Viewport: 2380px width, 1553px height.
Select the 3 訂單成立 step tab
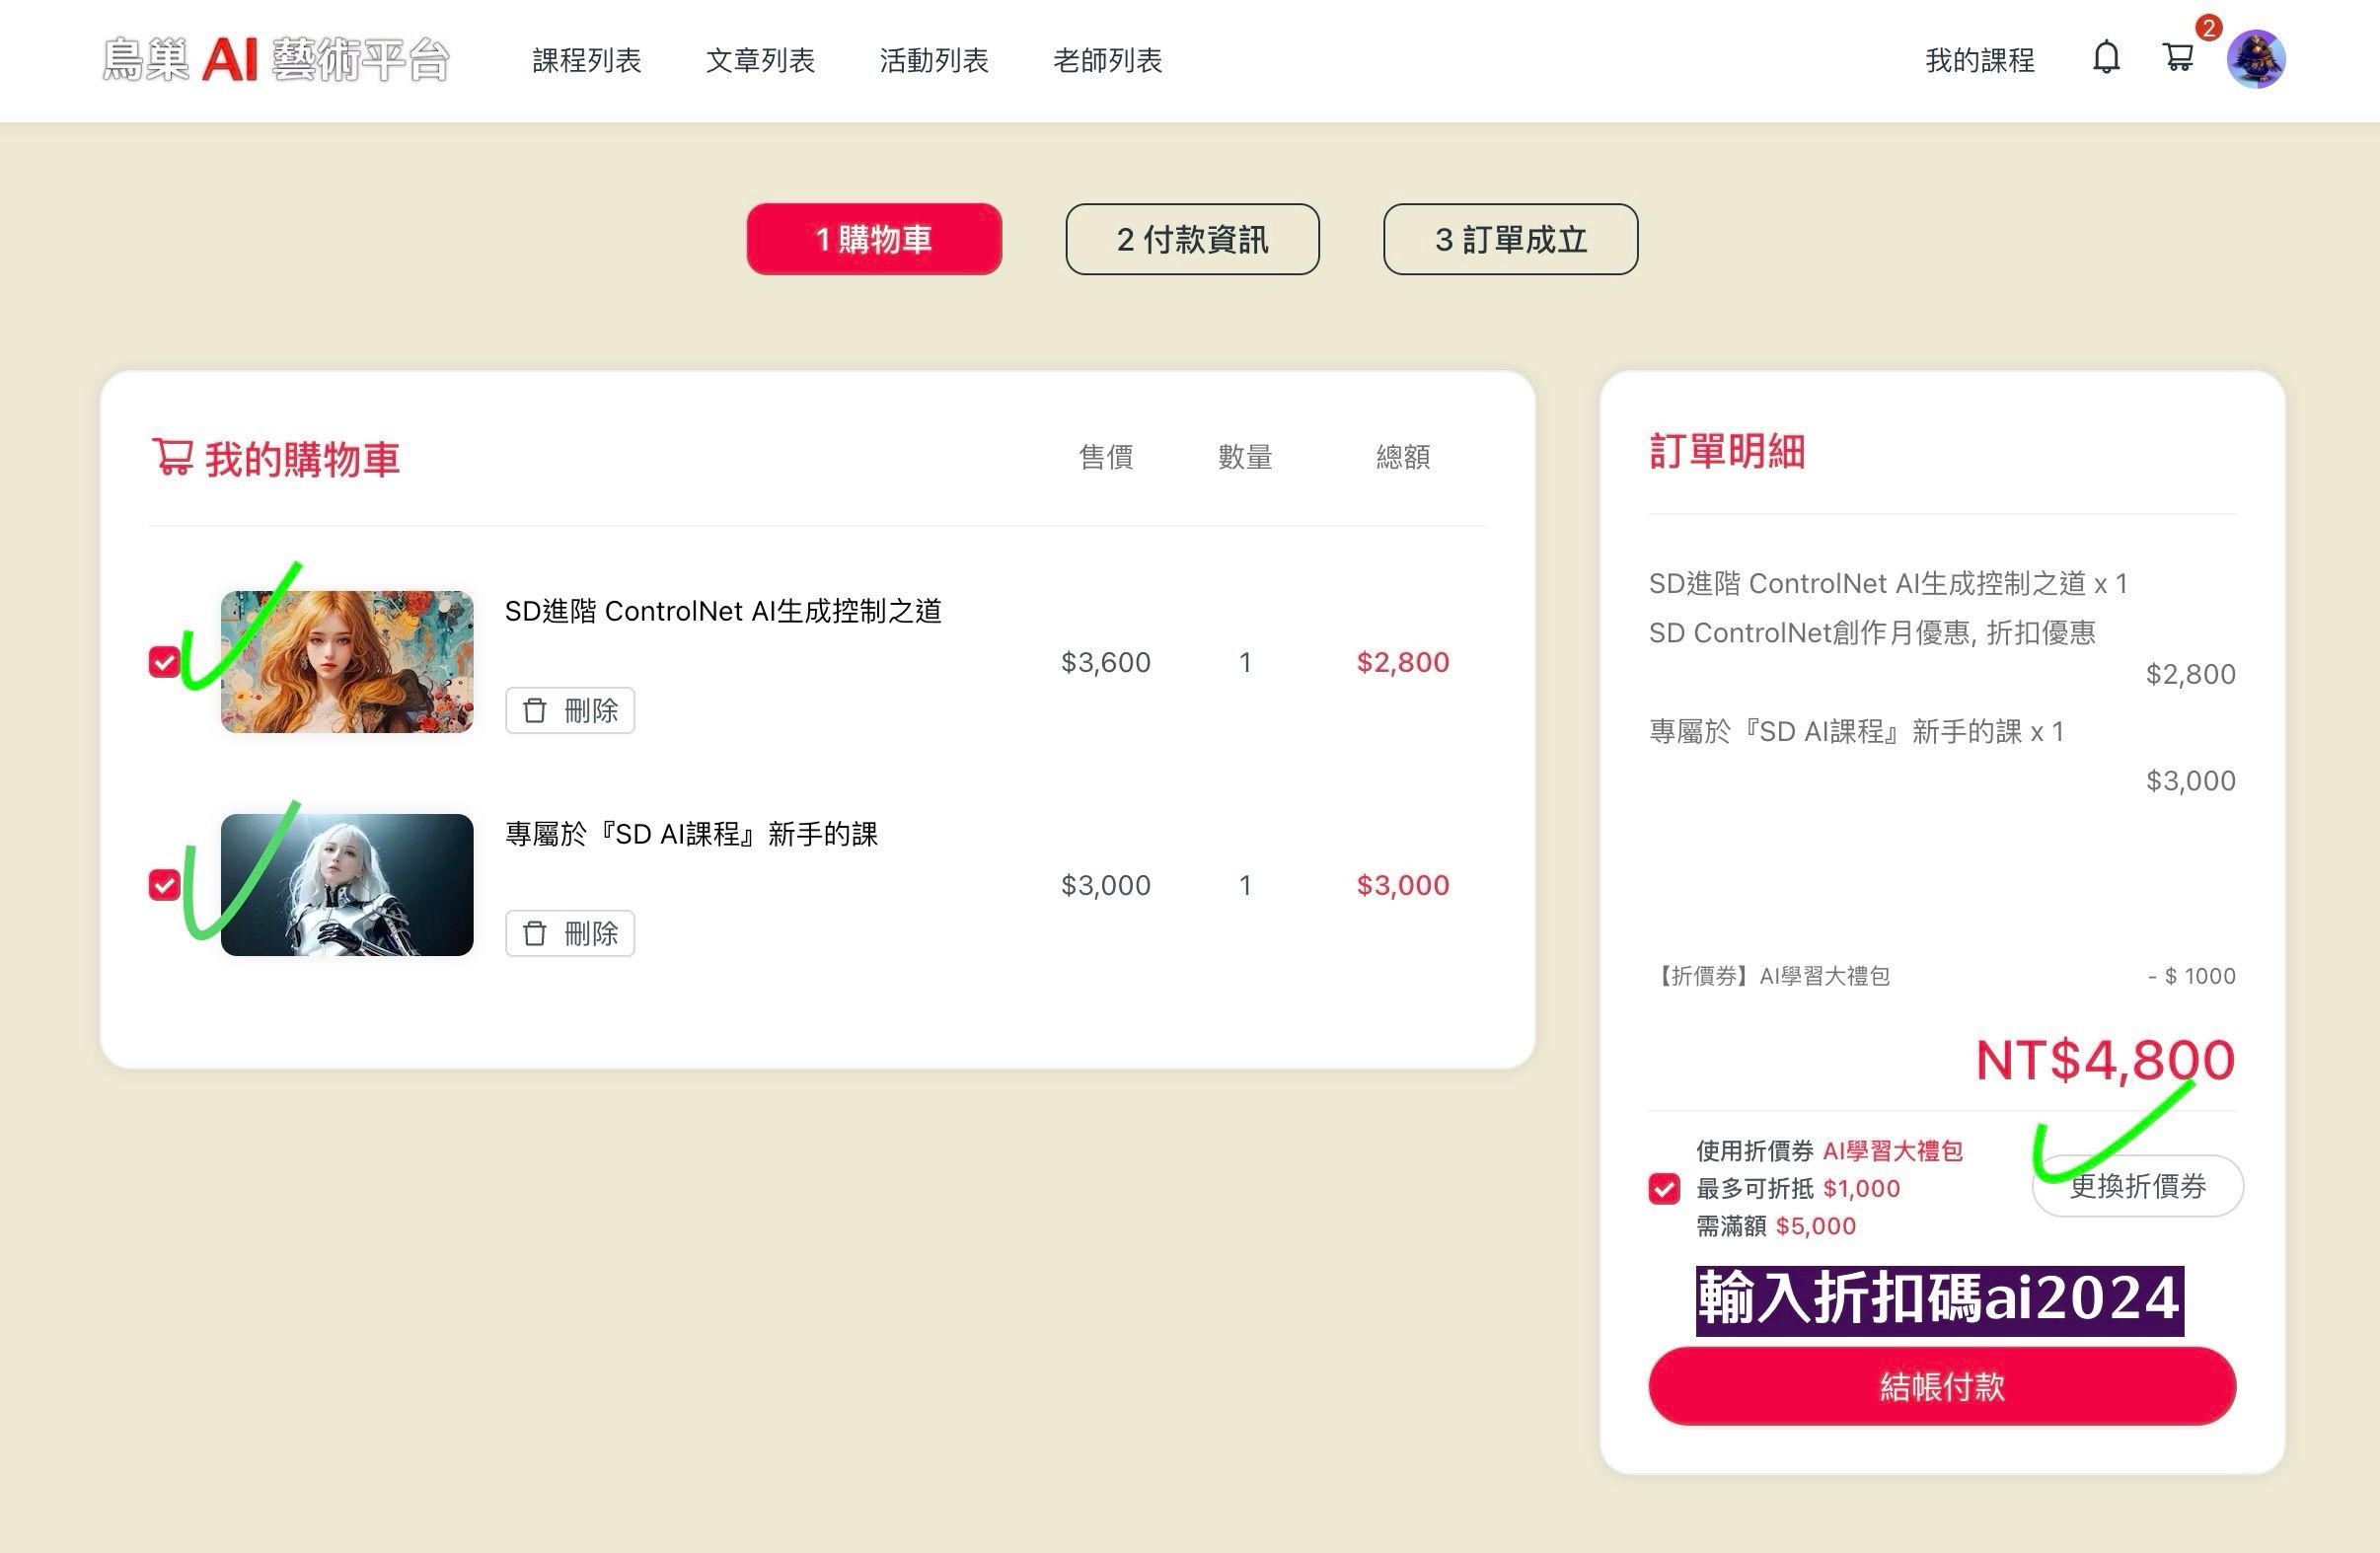tap(1510, 240)
